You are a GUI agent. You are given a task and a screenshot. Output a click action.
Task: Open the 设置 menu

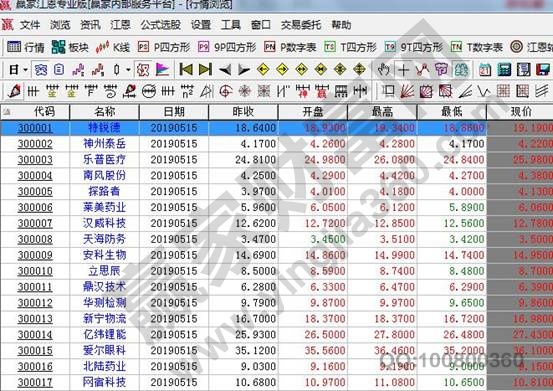tap(201, 25)
